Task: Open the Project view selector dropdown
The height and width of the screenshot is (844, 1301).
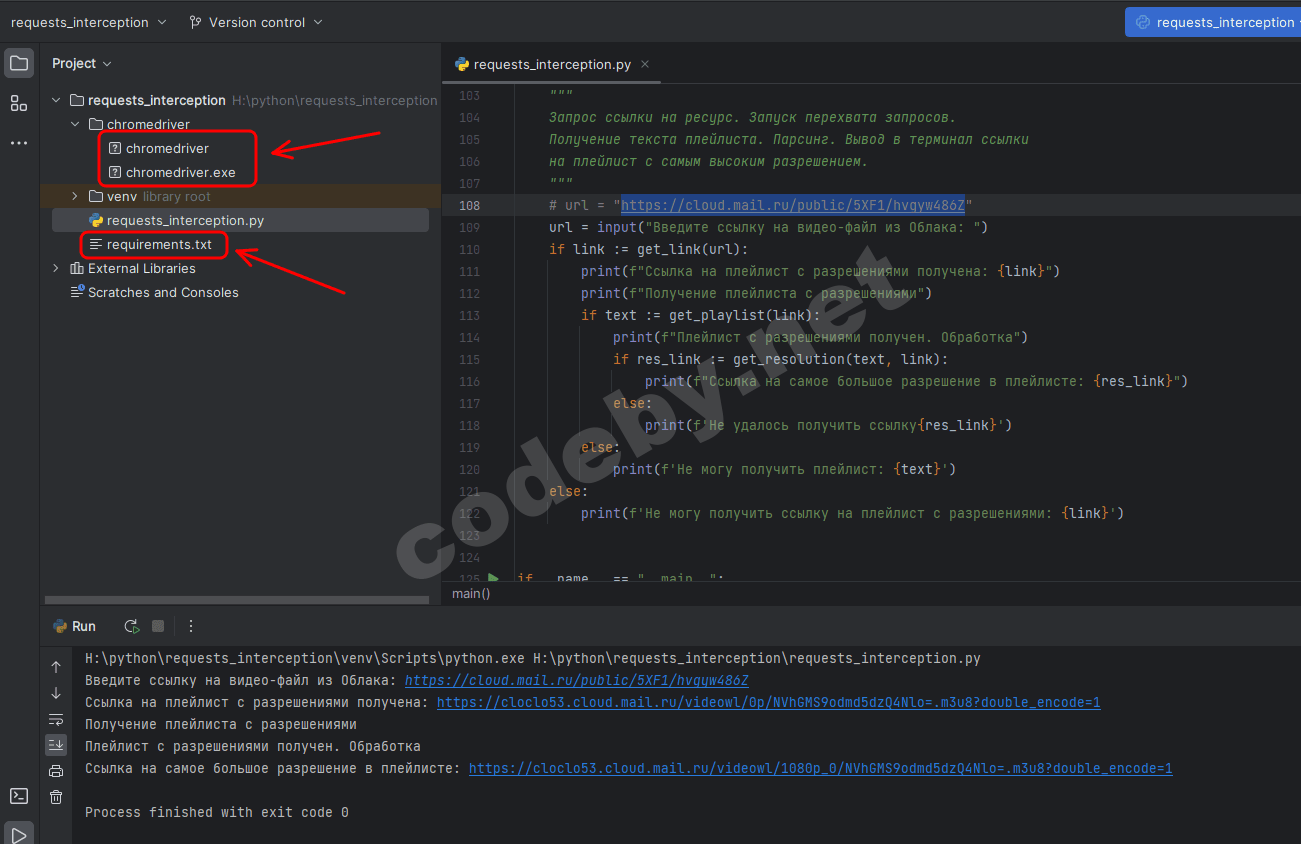Action: point(82,63)
